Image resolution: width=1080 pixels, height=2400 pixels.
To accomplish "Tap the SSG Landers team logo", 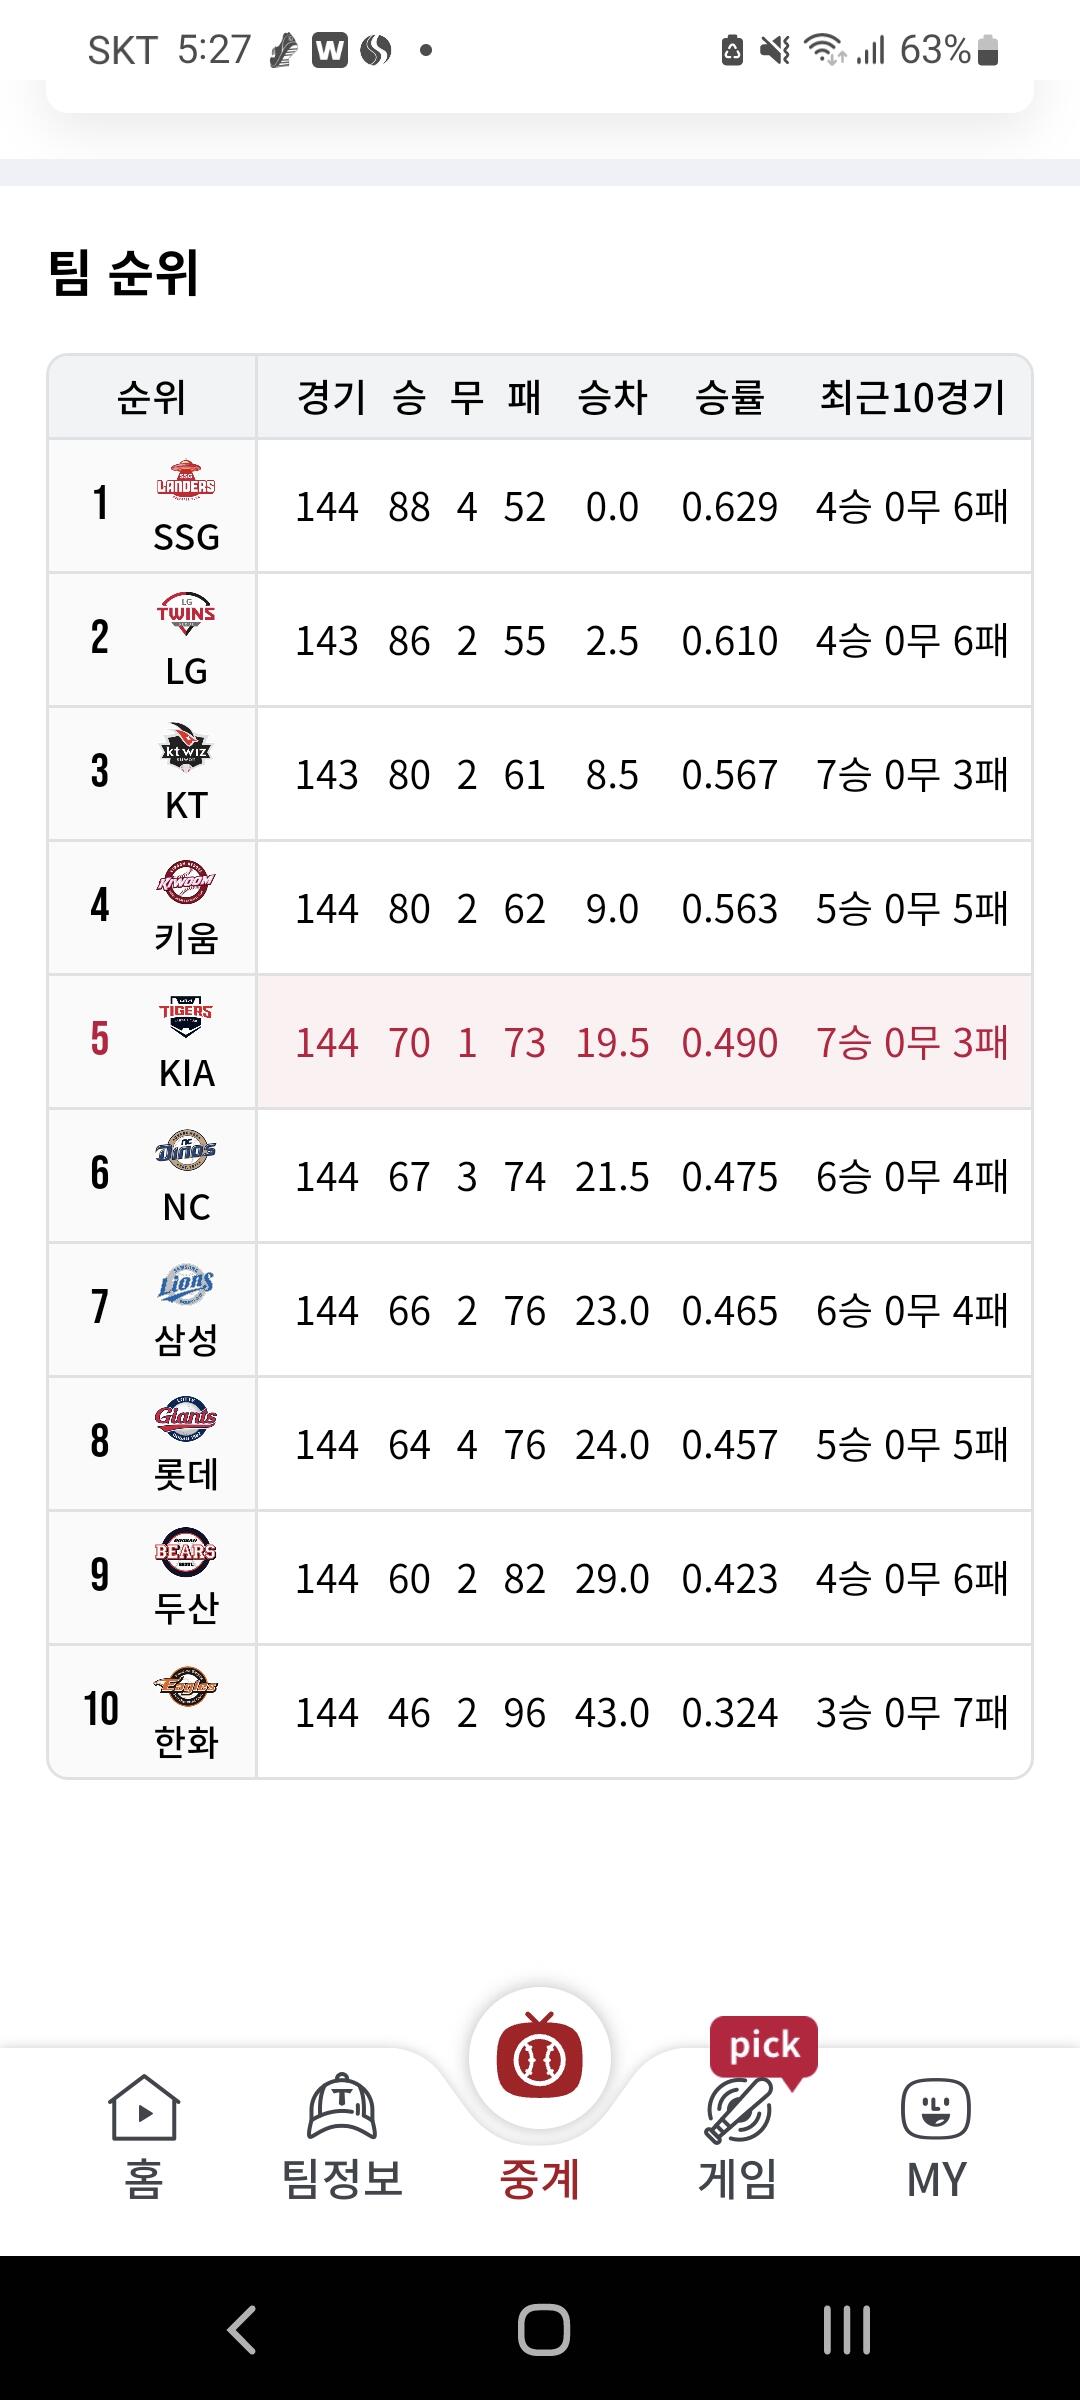I will click(x=186, y=480).
